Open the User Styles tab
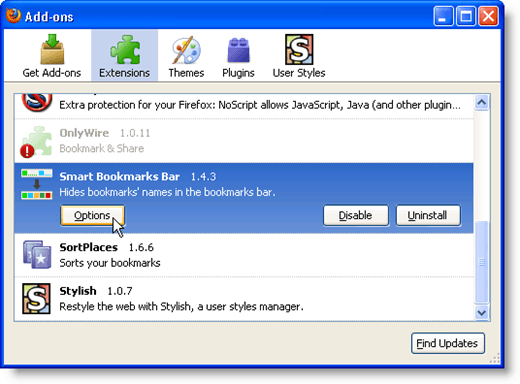520x384 pixels. click(x=299, y=55)
